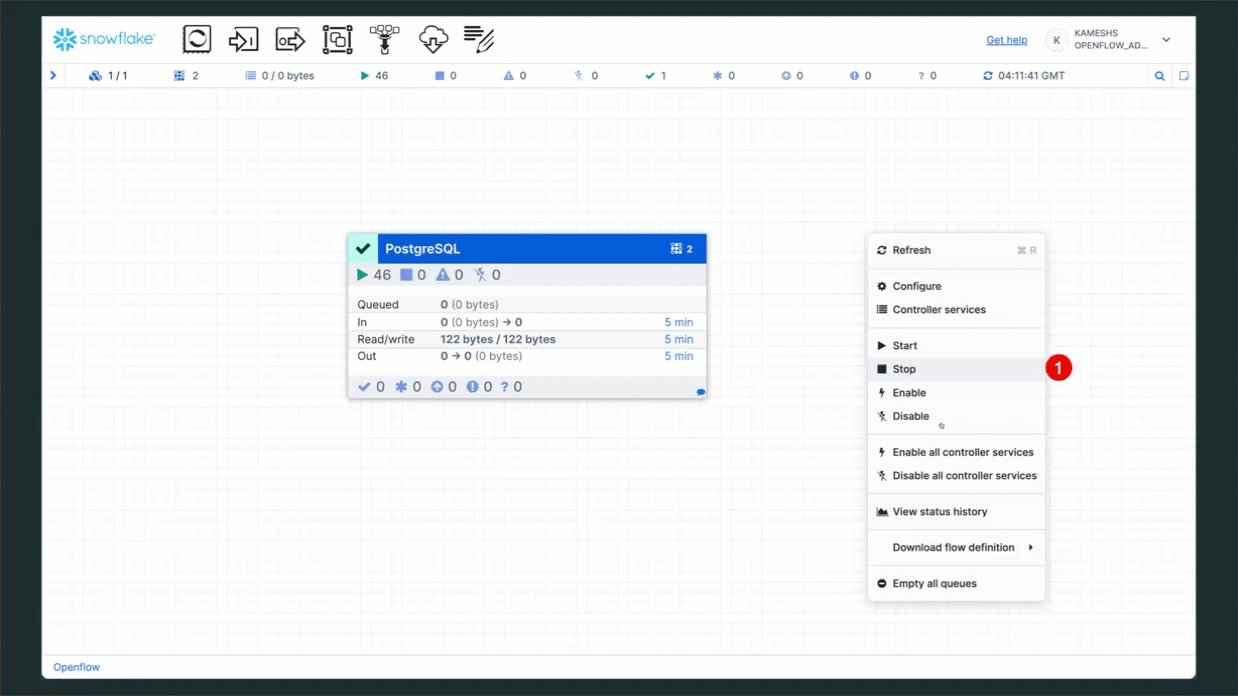Open the search magnifier icon
This screenshot has width=1238, height=696.
click(1160, 76)
